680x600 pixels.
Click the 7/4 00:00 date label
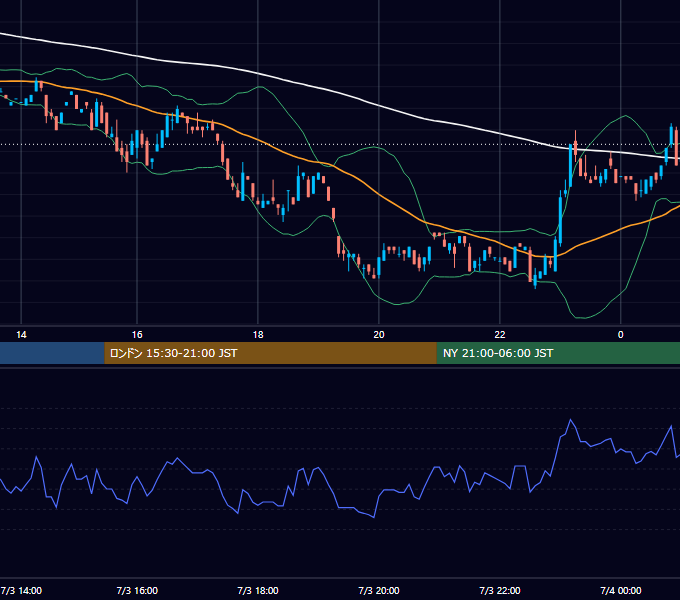coord(621,590)
